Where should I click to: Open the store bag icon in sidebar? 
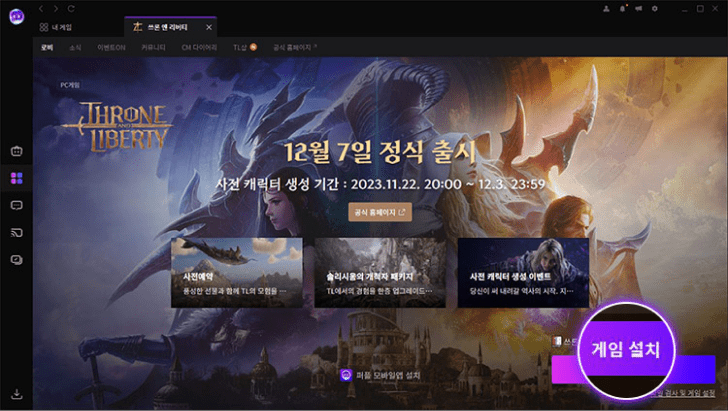pos(17,151)
